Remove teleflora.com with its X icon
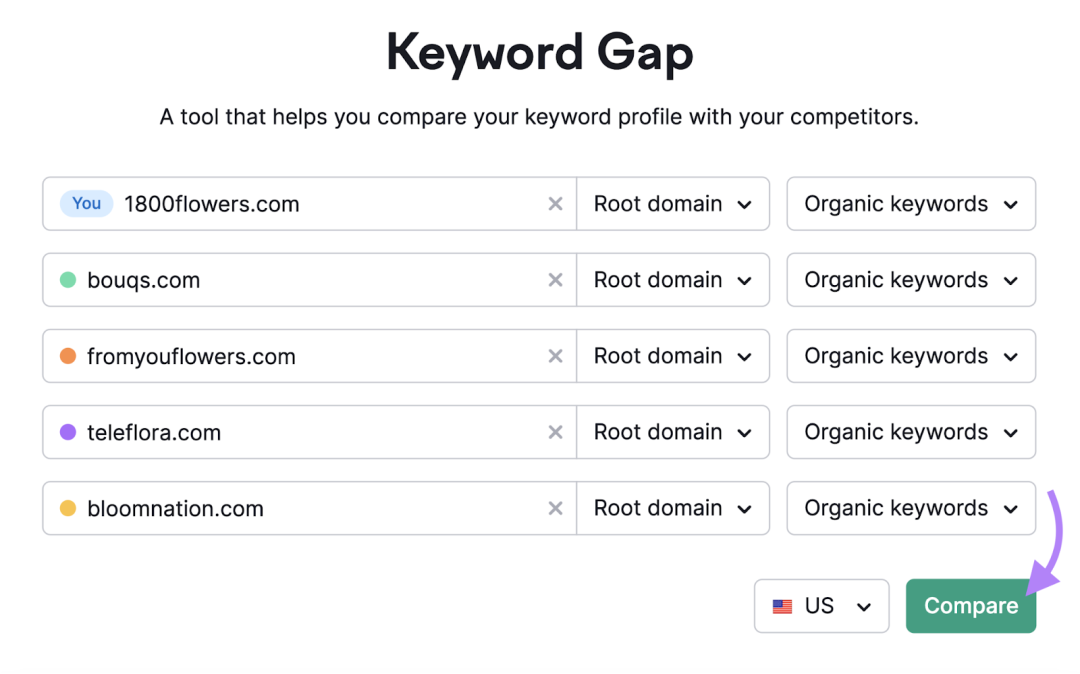This screenshot has height=674, width=1080. click(555, 432)
